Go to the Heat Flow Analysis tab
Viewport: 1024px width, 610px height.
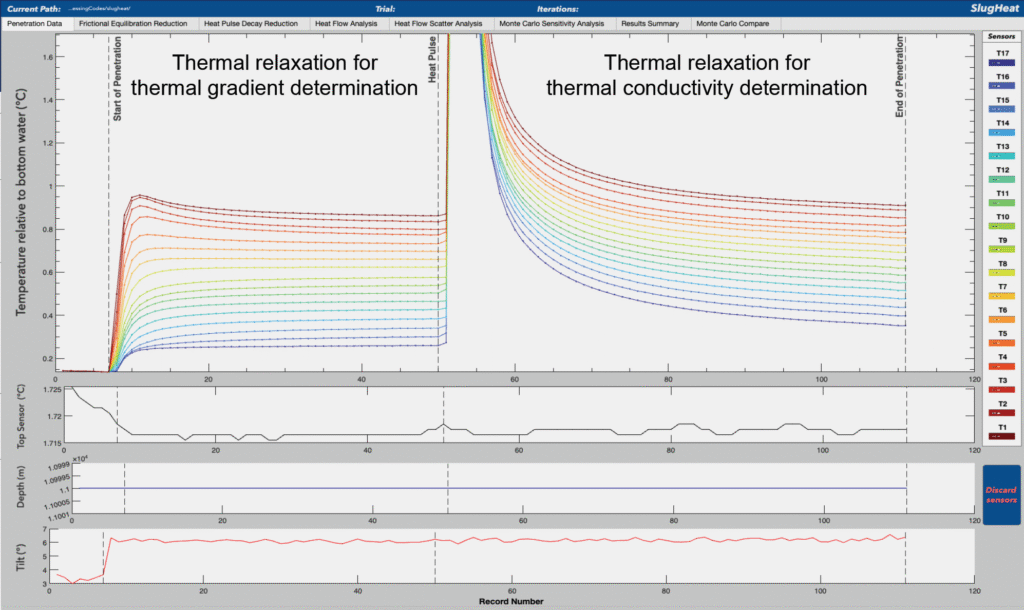point(345,23)
